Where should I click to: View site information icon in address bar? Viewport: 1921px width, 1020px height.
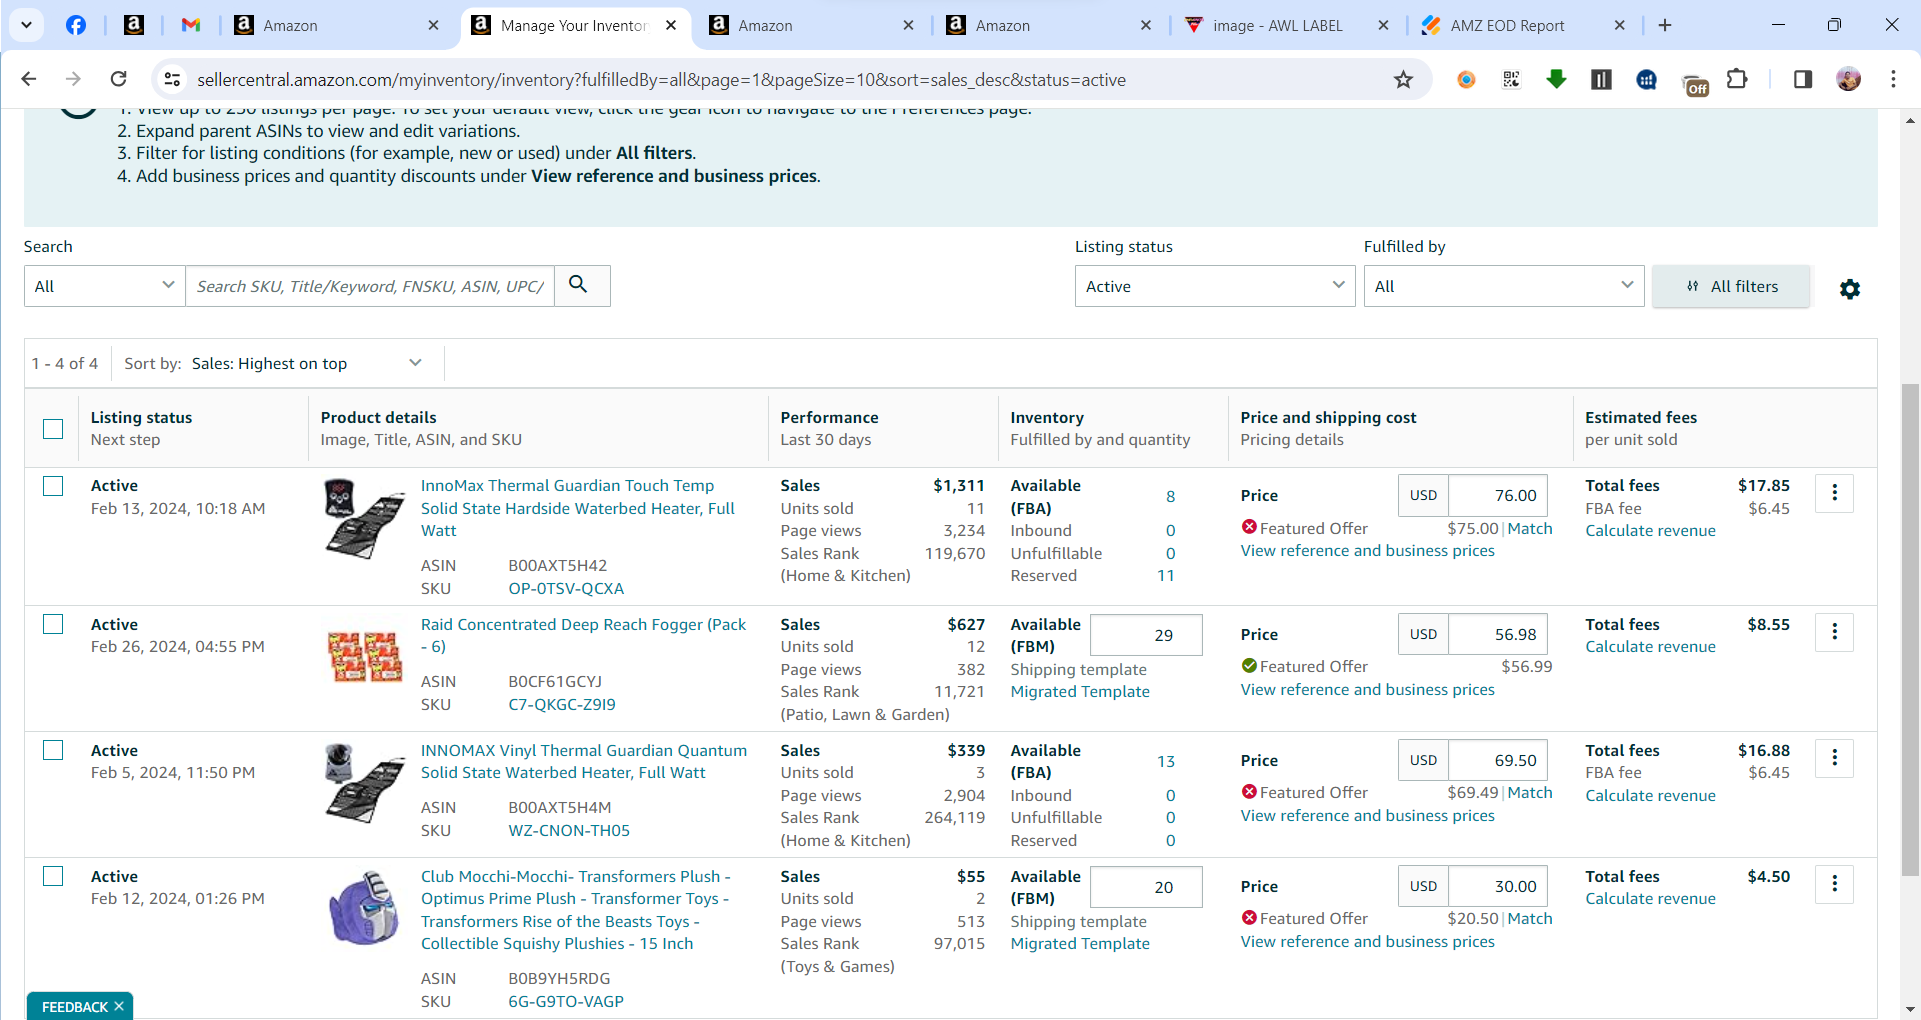172,79
